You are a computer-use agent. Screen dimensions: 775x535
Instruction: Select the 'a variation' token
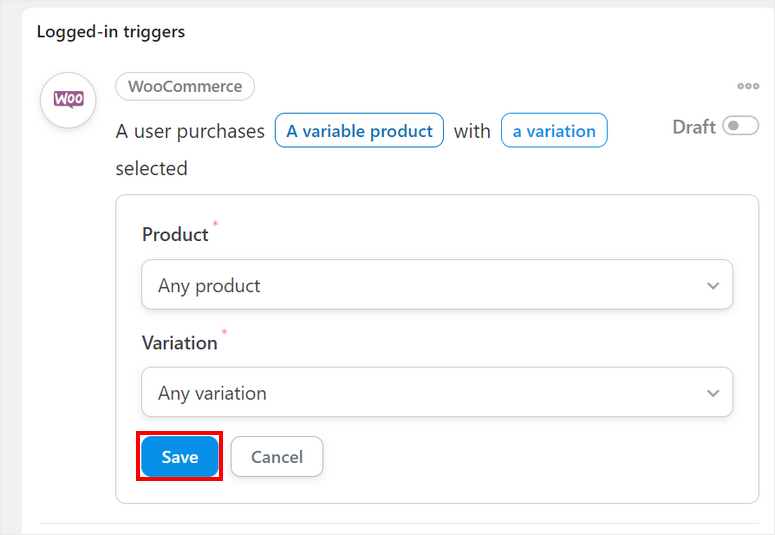[x=554, y=131]
